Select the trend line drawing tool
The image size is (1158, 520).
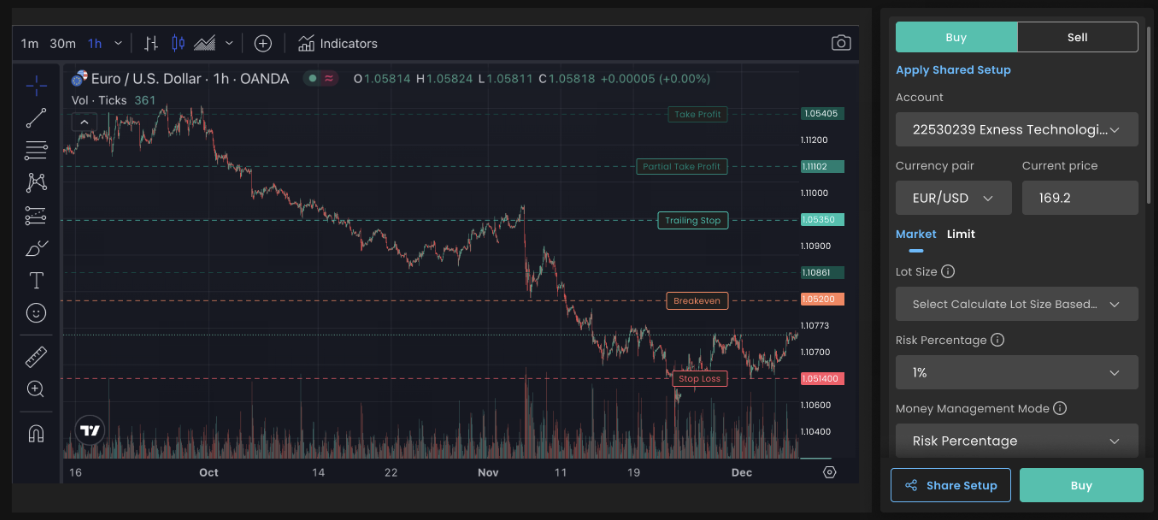click(x=36, y=118)
